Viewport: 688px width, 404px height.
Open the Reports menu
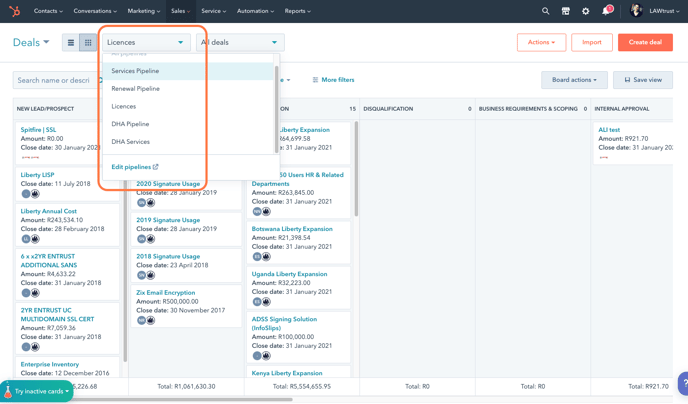point(297,11)
